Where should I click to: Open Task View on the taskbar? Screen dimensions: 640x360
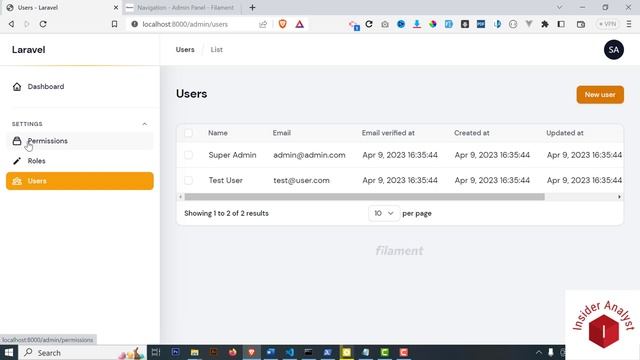tap(156, 353)
